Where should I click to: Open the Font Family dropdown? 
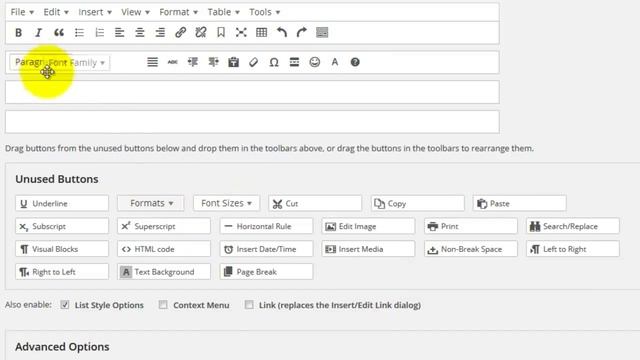click(x=78, y=62)
